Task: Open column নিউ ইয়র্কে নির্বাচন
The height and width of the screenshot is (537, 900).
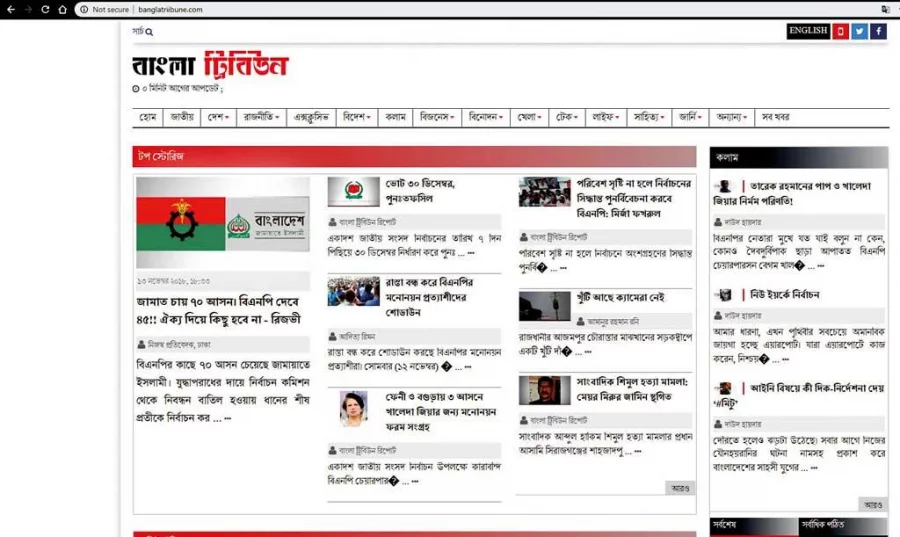Action: click(x=784, y=294)
